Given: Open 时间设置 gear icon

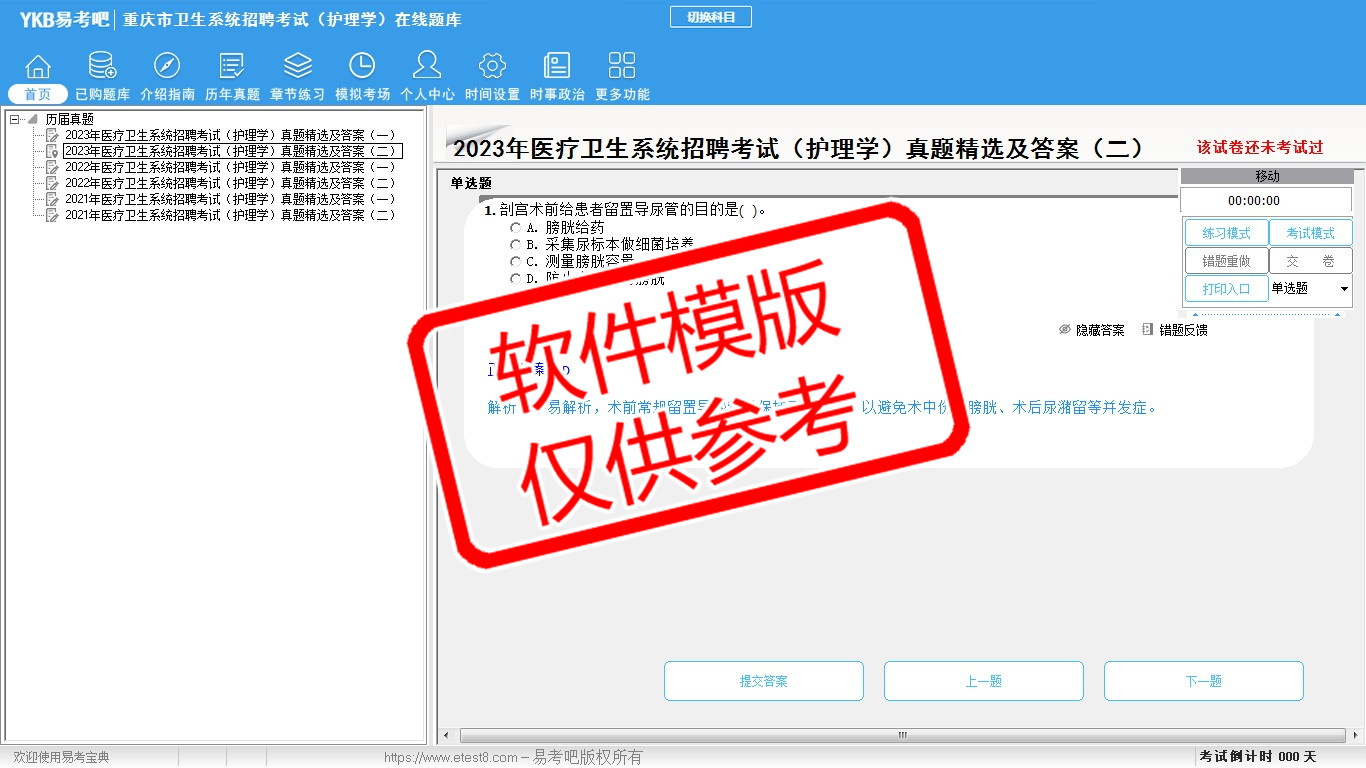Looking at the screenshot, I should tap(492, 67).
